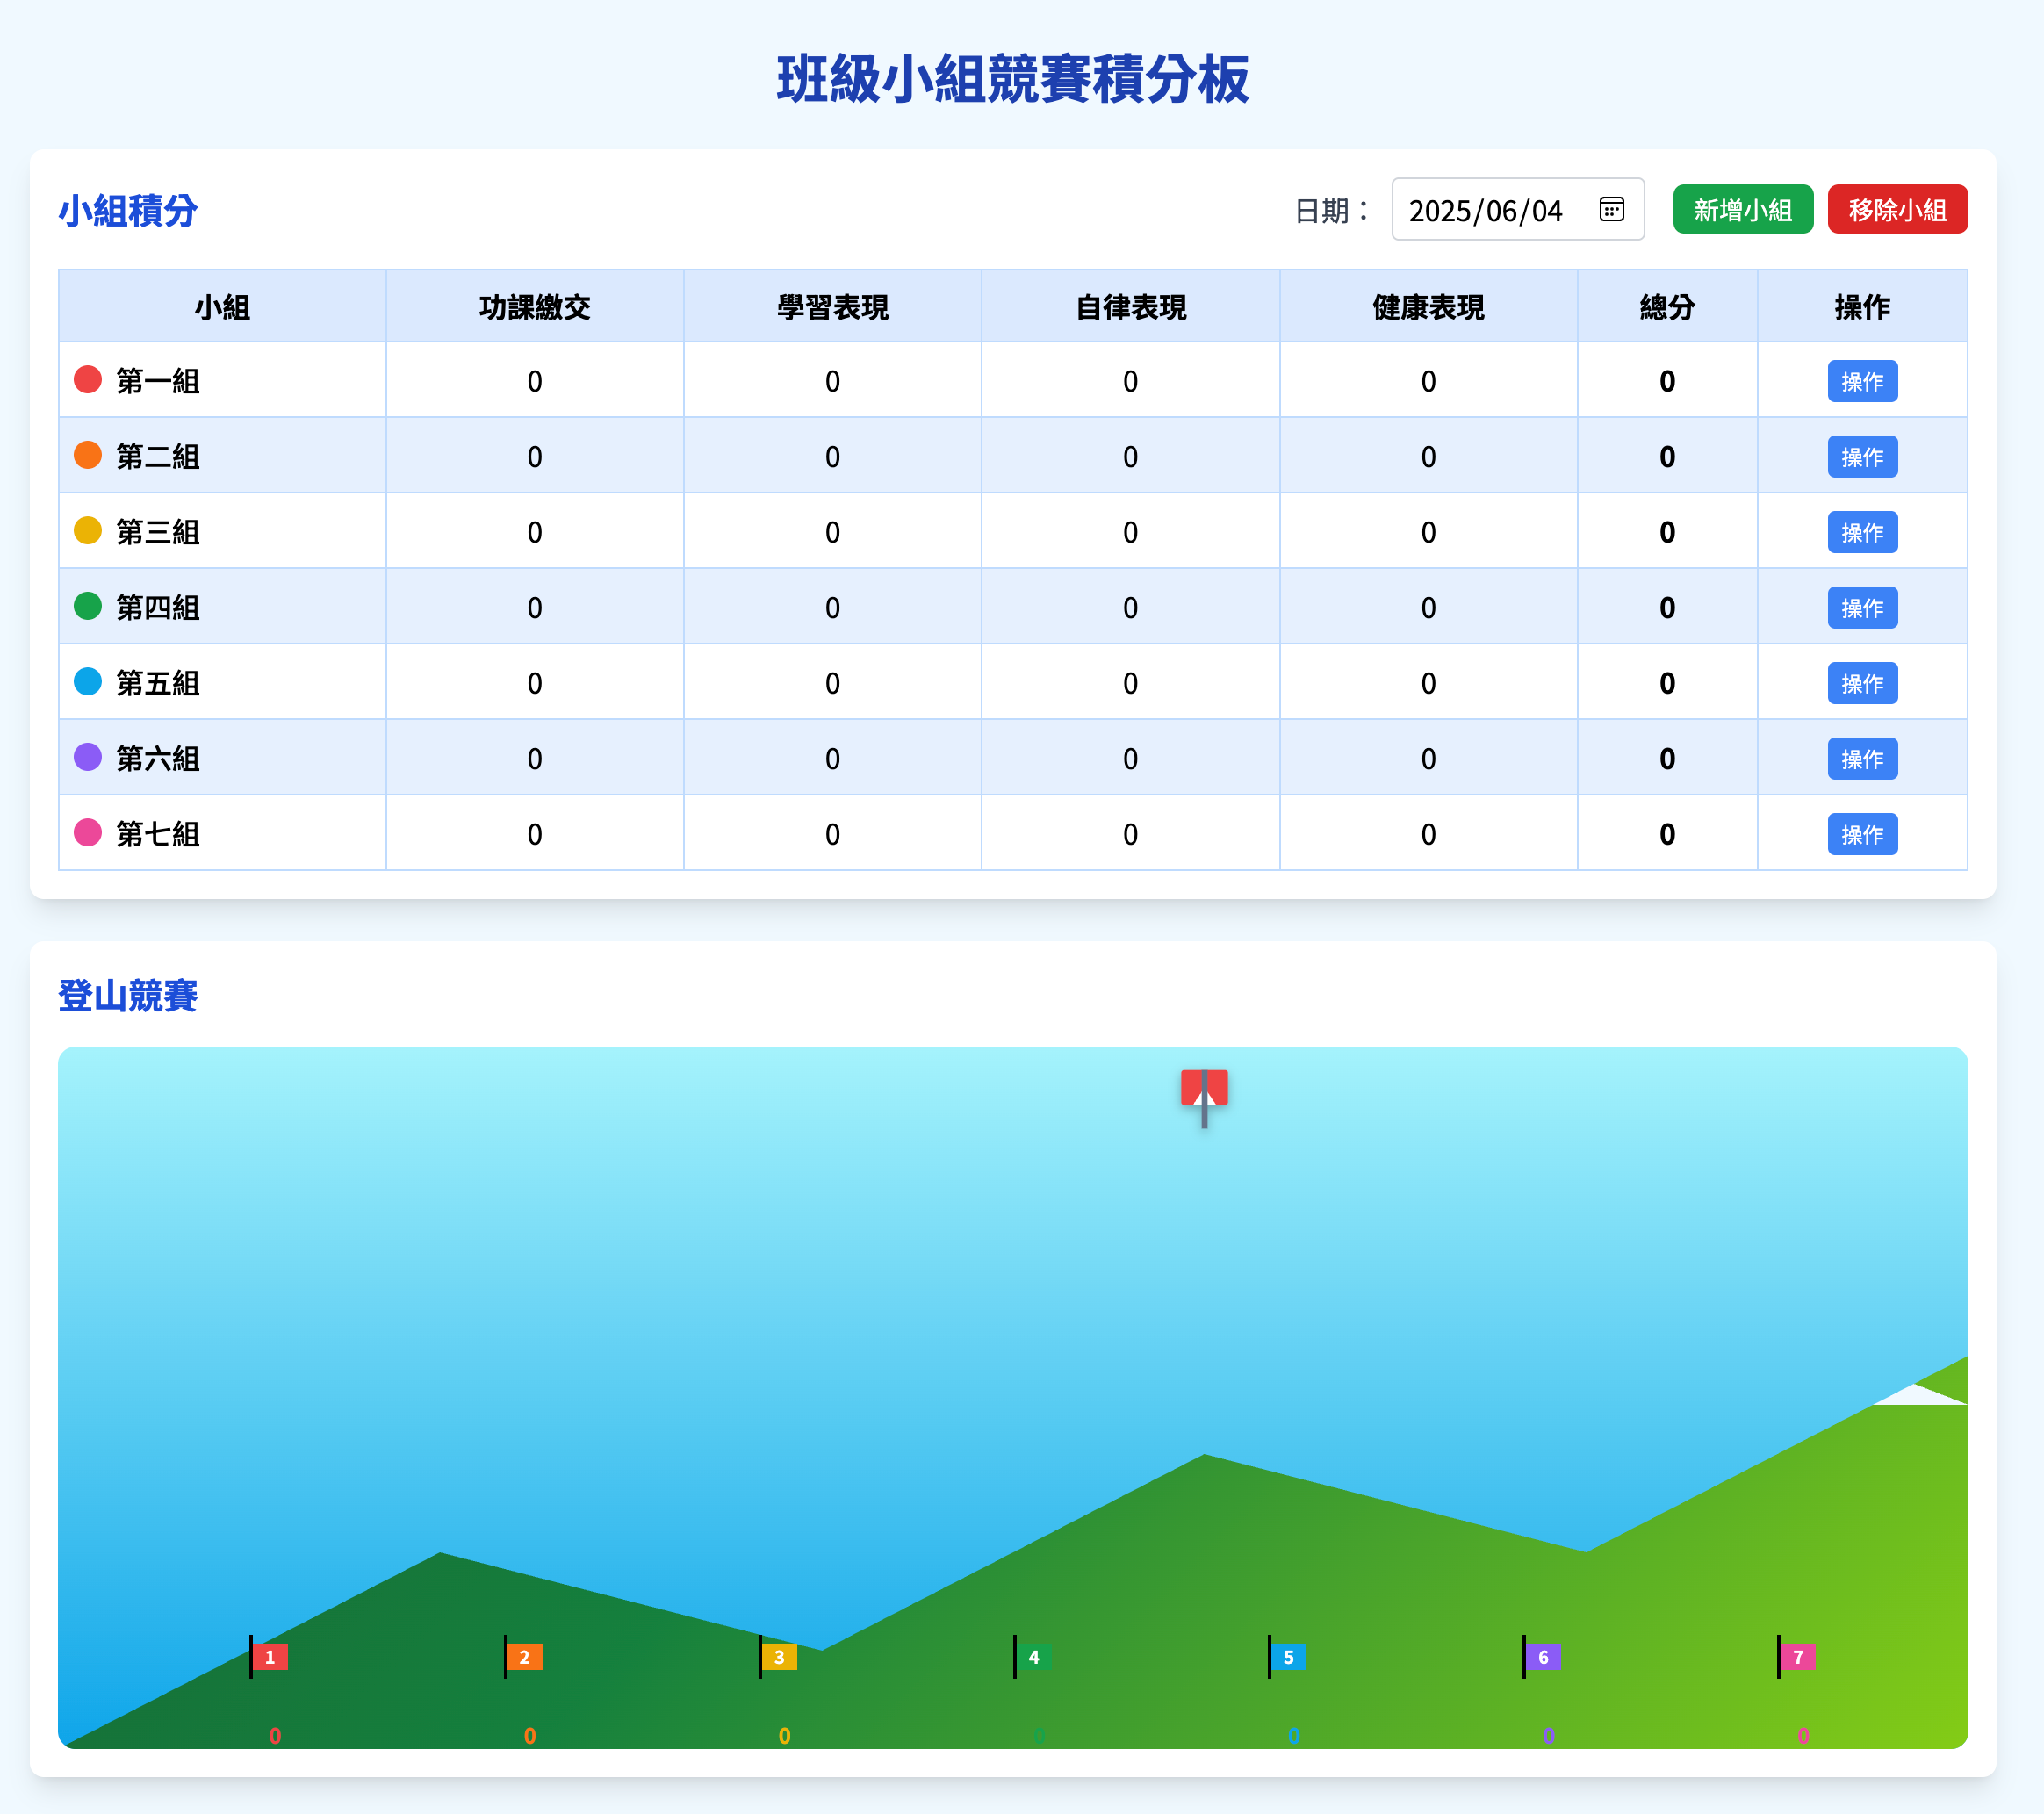Click yellow flag number 3

click(779, 1657)
